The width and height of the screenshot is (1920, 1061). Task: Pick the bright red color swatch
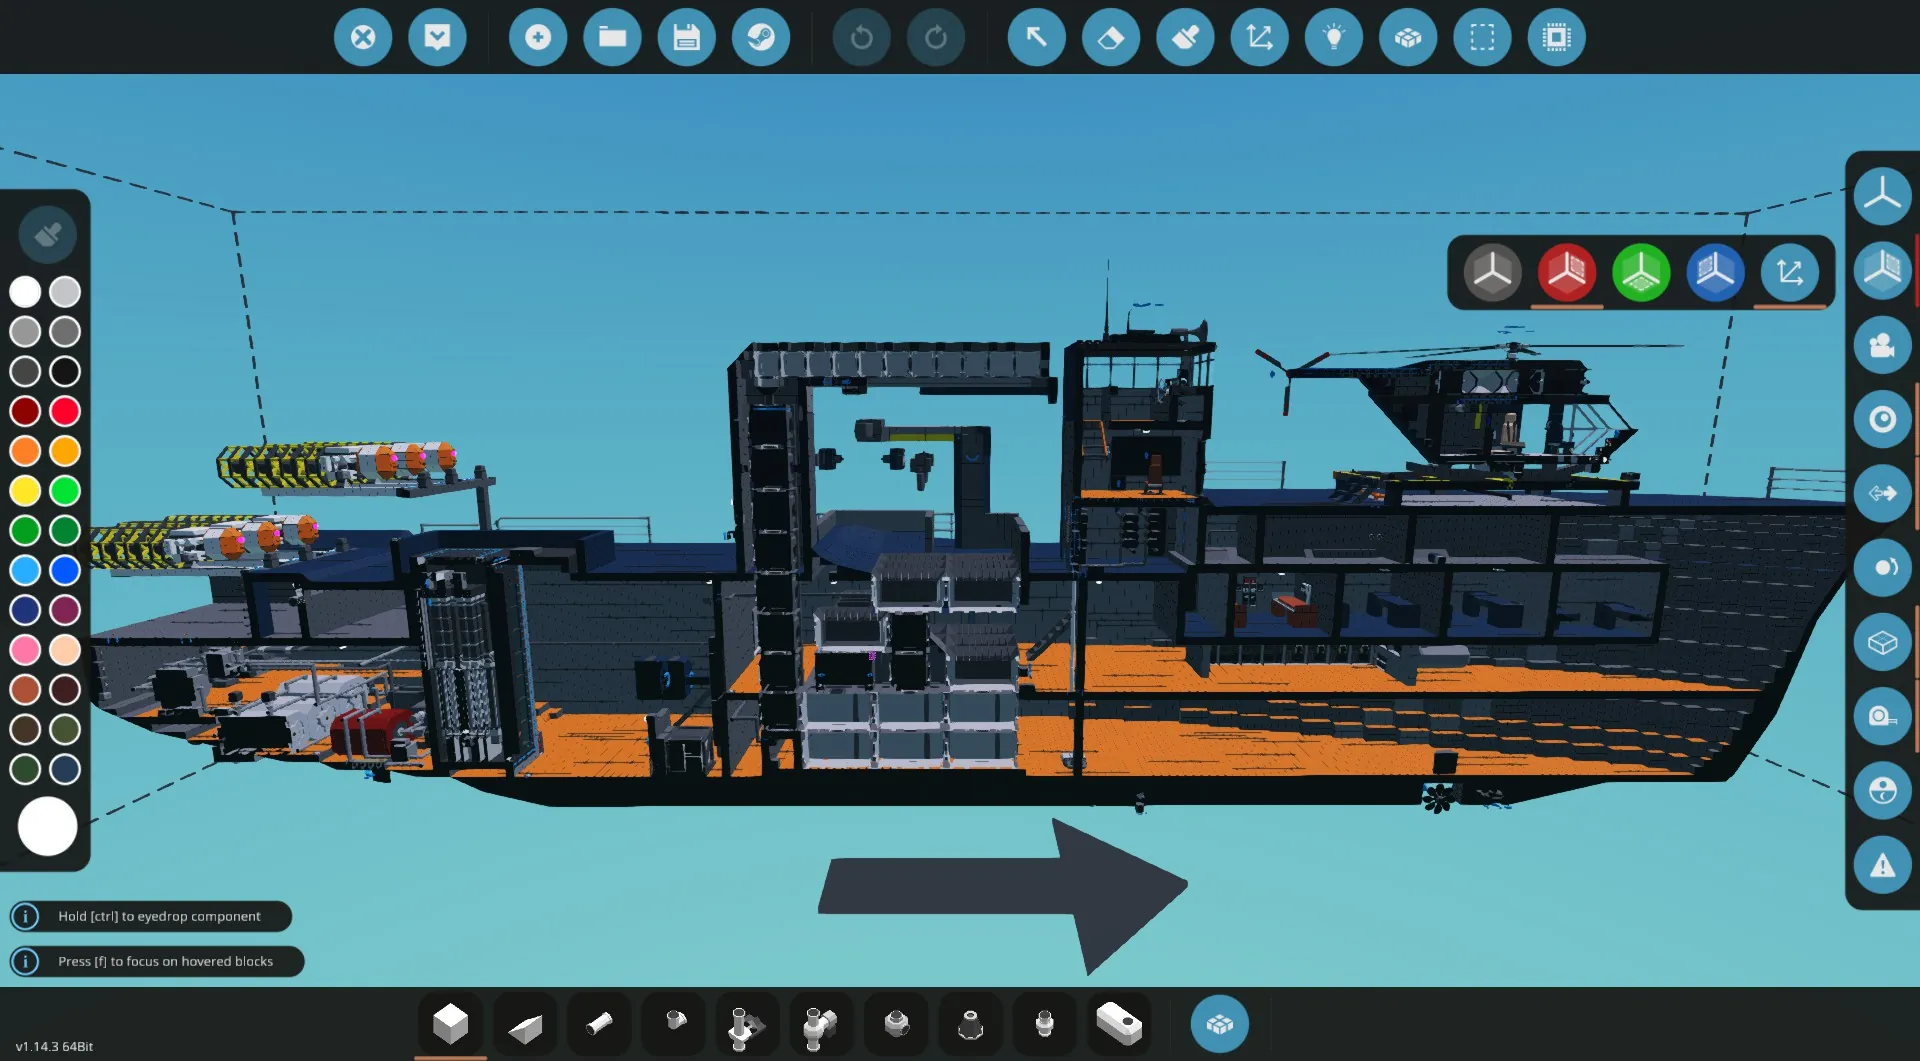pos(65,411)
